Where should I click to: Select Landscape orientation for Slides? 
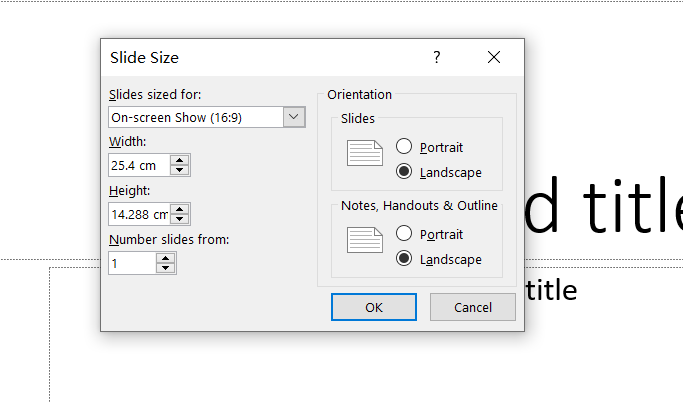(405, 172)
